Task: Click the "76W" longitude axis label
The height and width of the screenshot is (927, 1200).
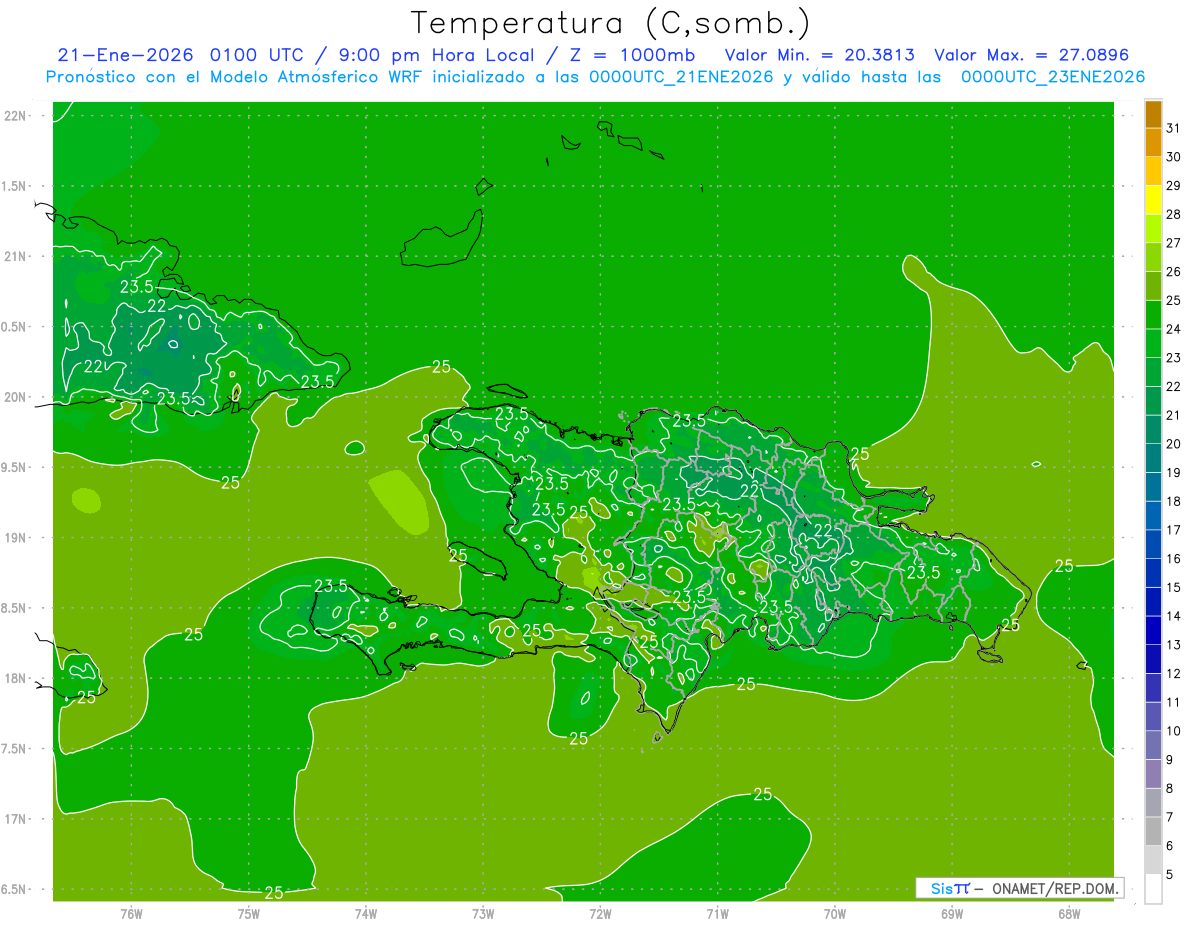Action: [131, 913]
